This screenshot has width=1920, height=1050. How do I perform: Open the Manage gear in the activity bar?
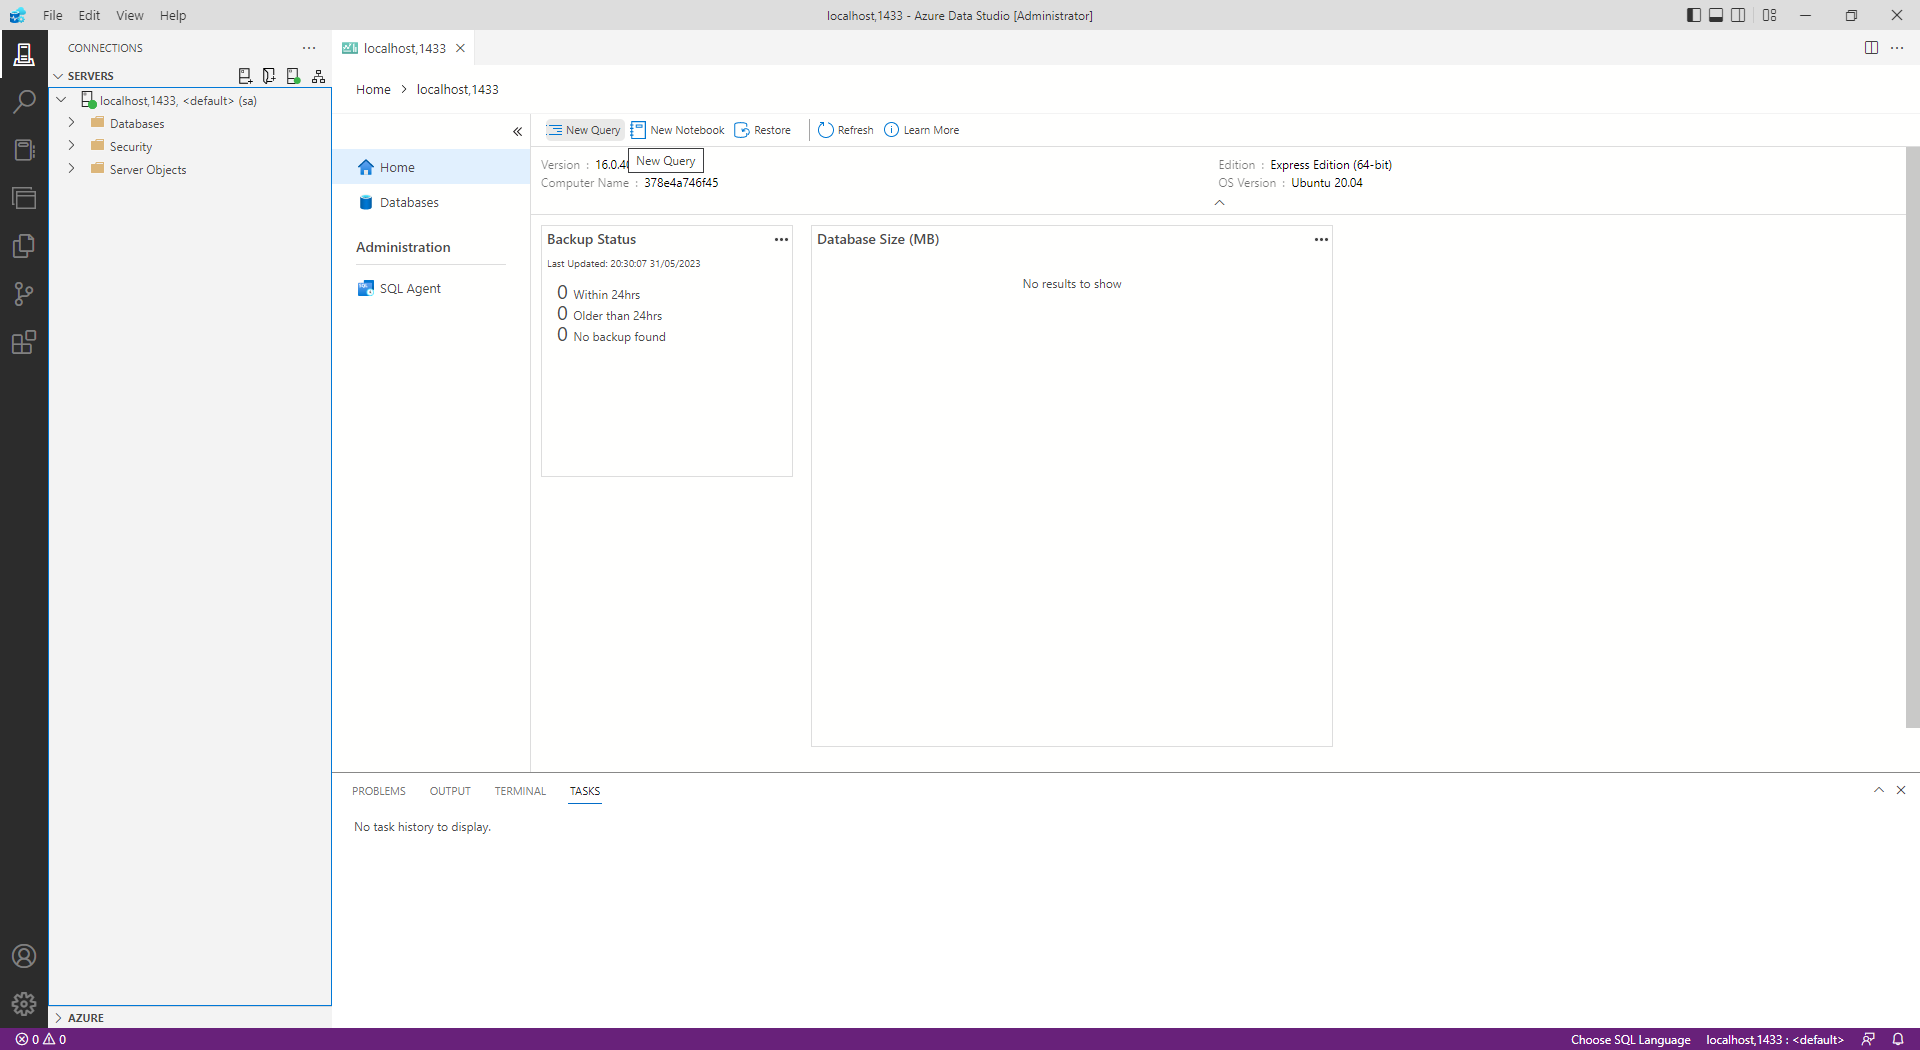pos(24,1004)
